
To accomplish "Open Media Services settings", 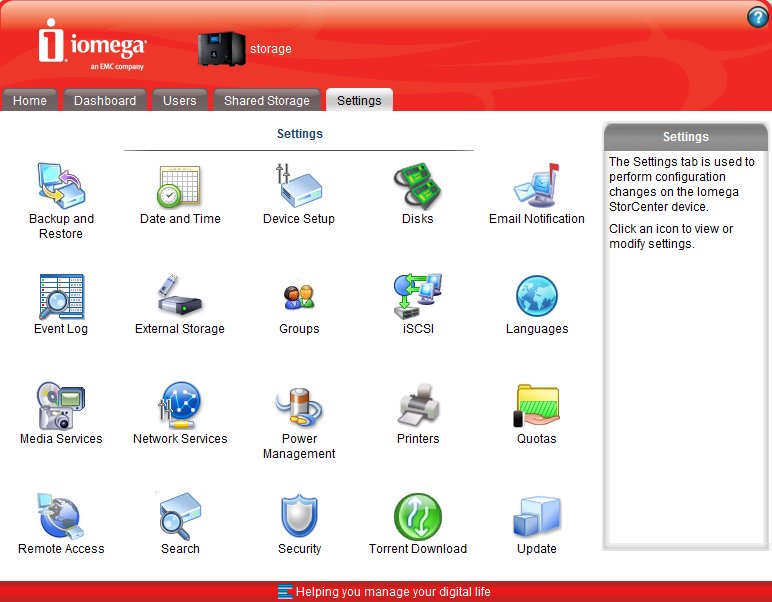I will (x=61, y=406).
